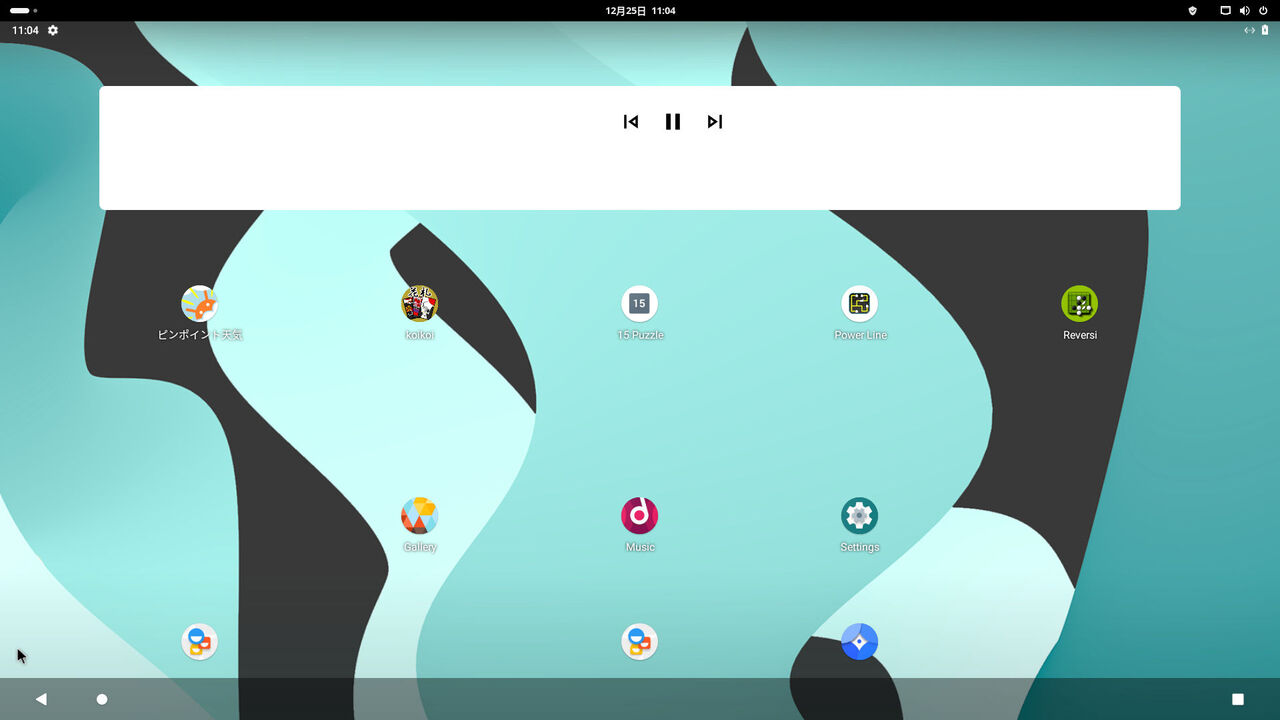Tap the Back navigation arrow
1280x720 pixels.
pyautogui.click(x=40, y=698)
